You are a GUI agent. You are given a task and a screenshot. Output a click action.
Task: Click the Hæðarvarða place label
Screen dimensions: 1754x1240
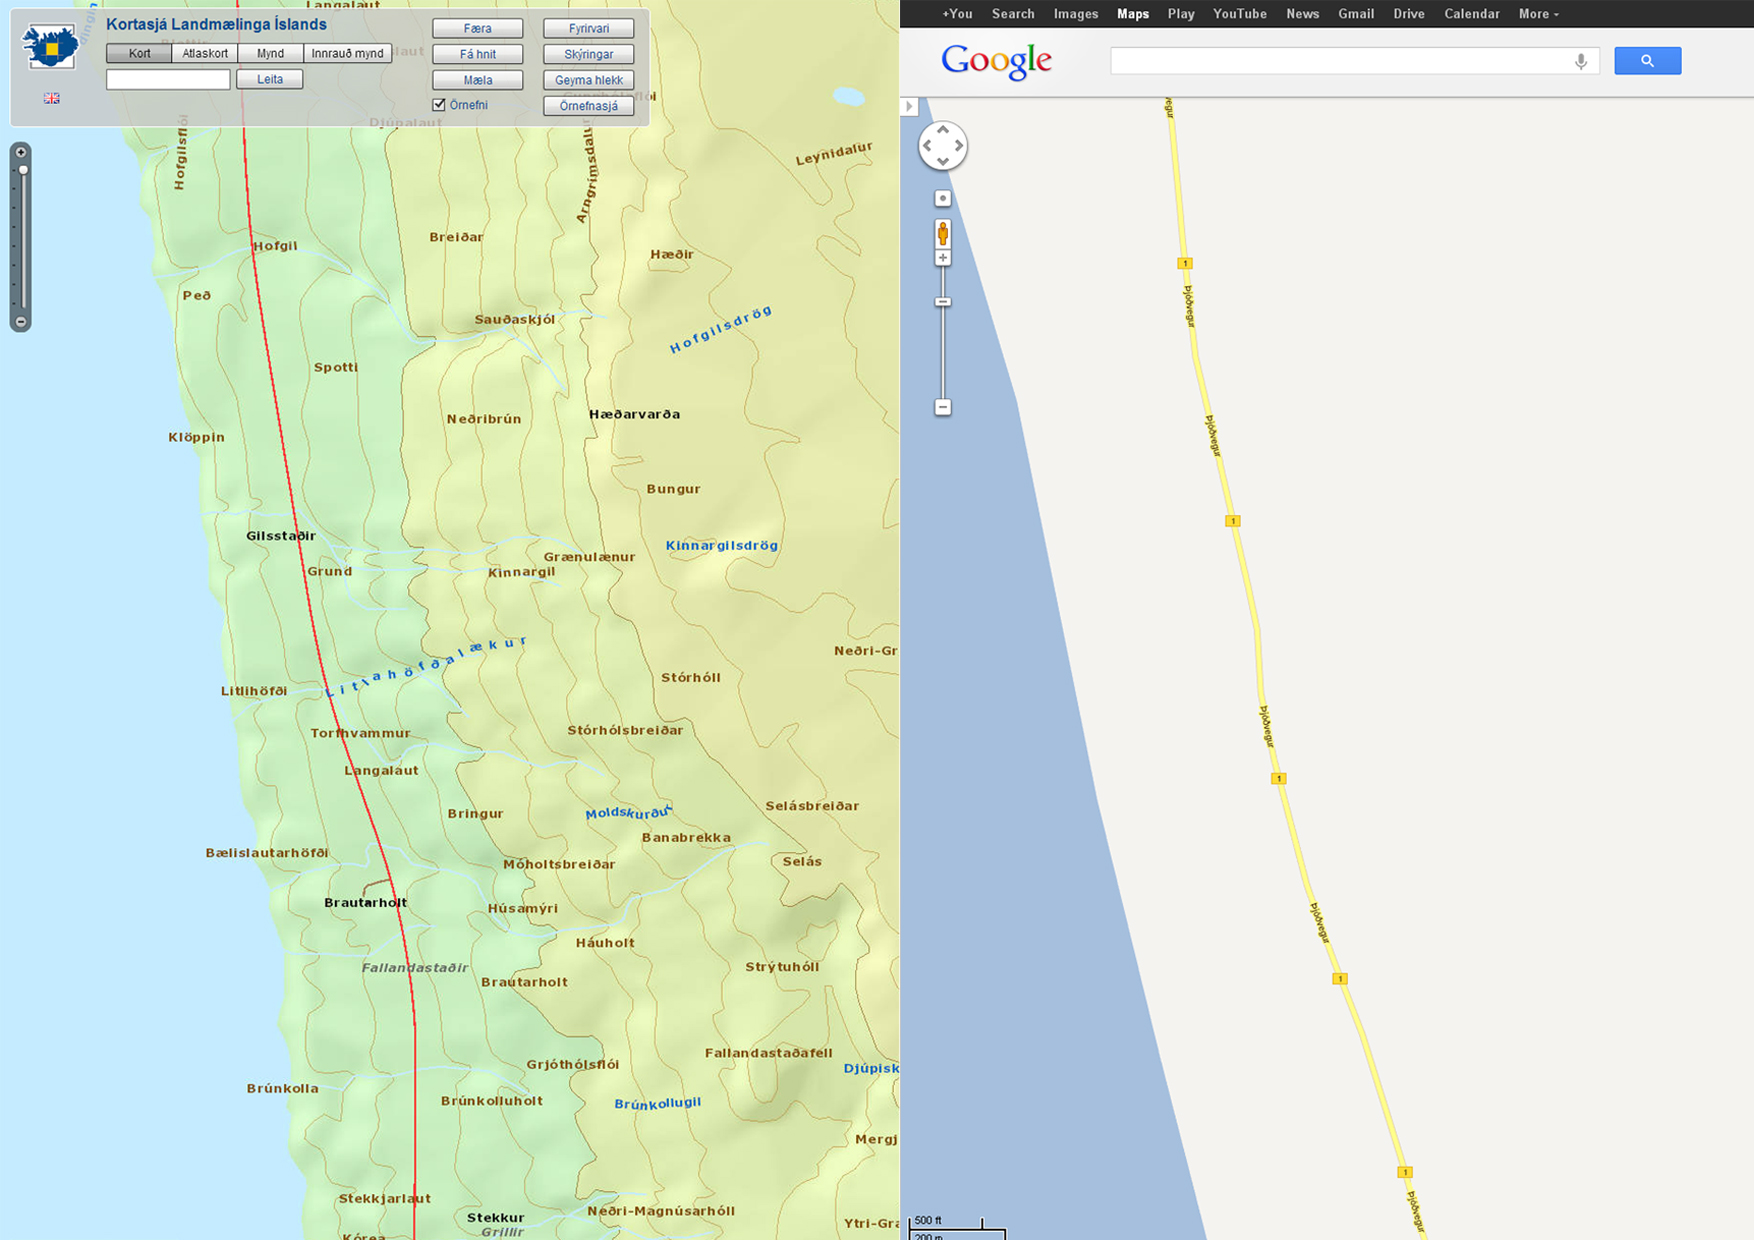[x=634, y=414]
